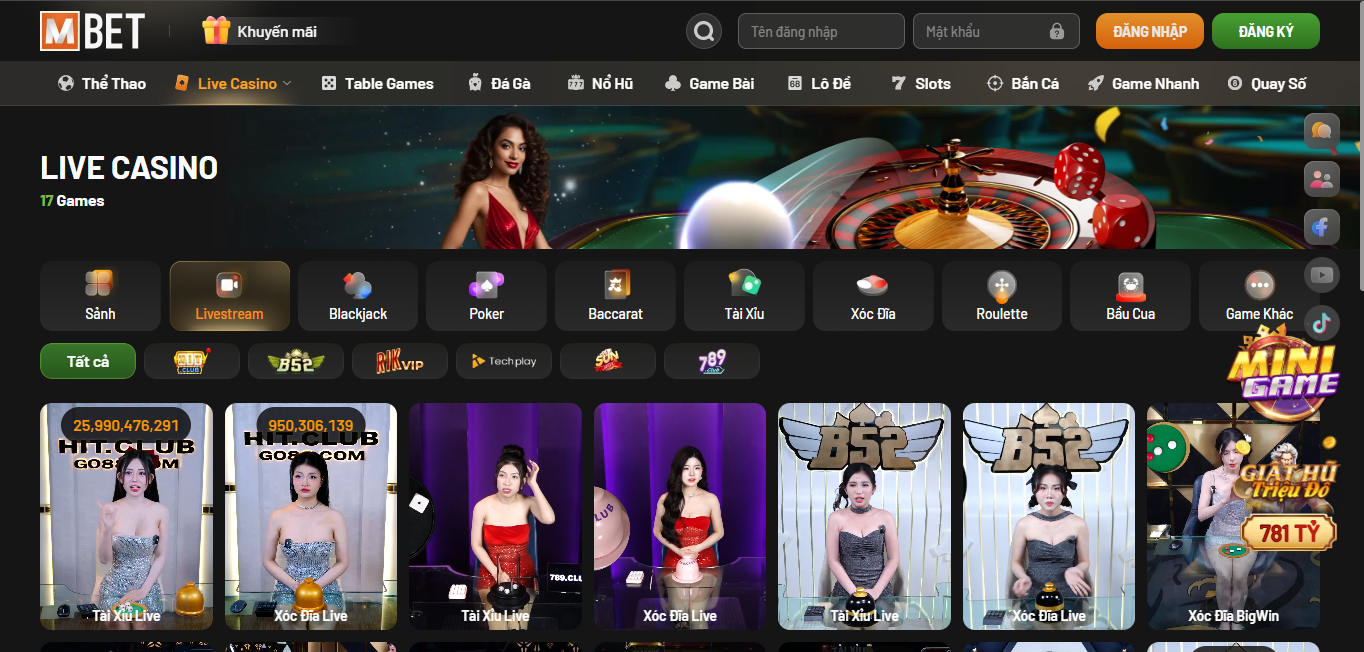This screenshot has height=652, width=1364.
Task: Open the Thể Thao menu
Action: click(102, 84)
